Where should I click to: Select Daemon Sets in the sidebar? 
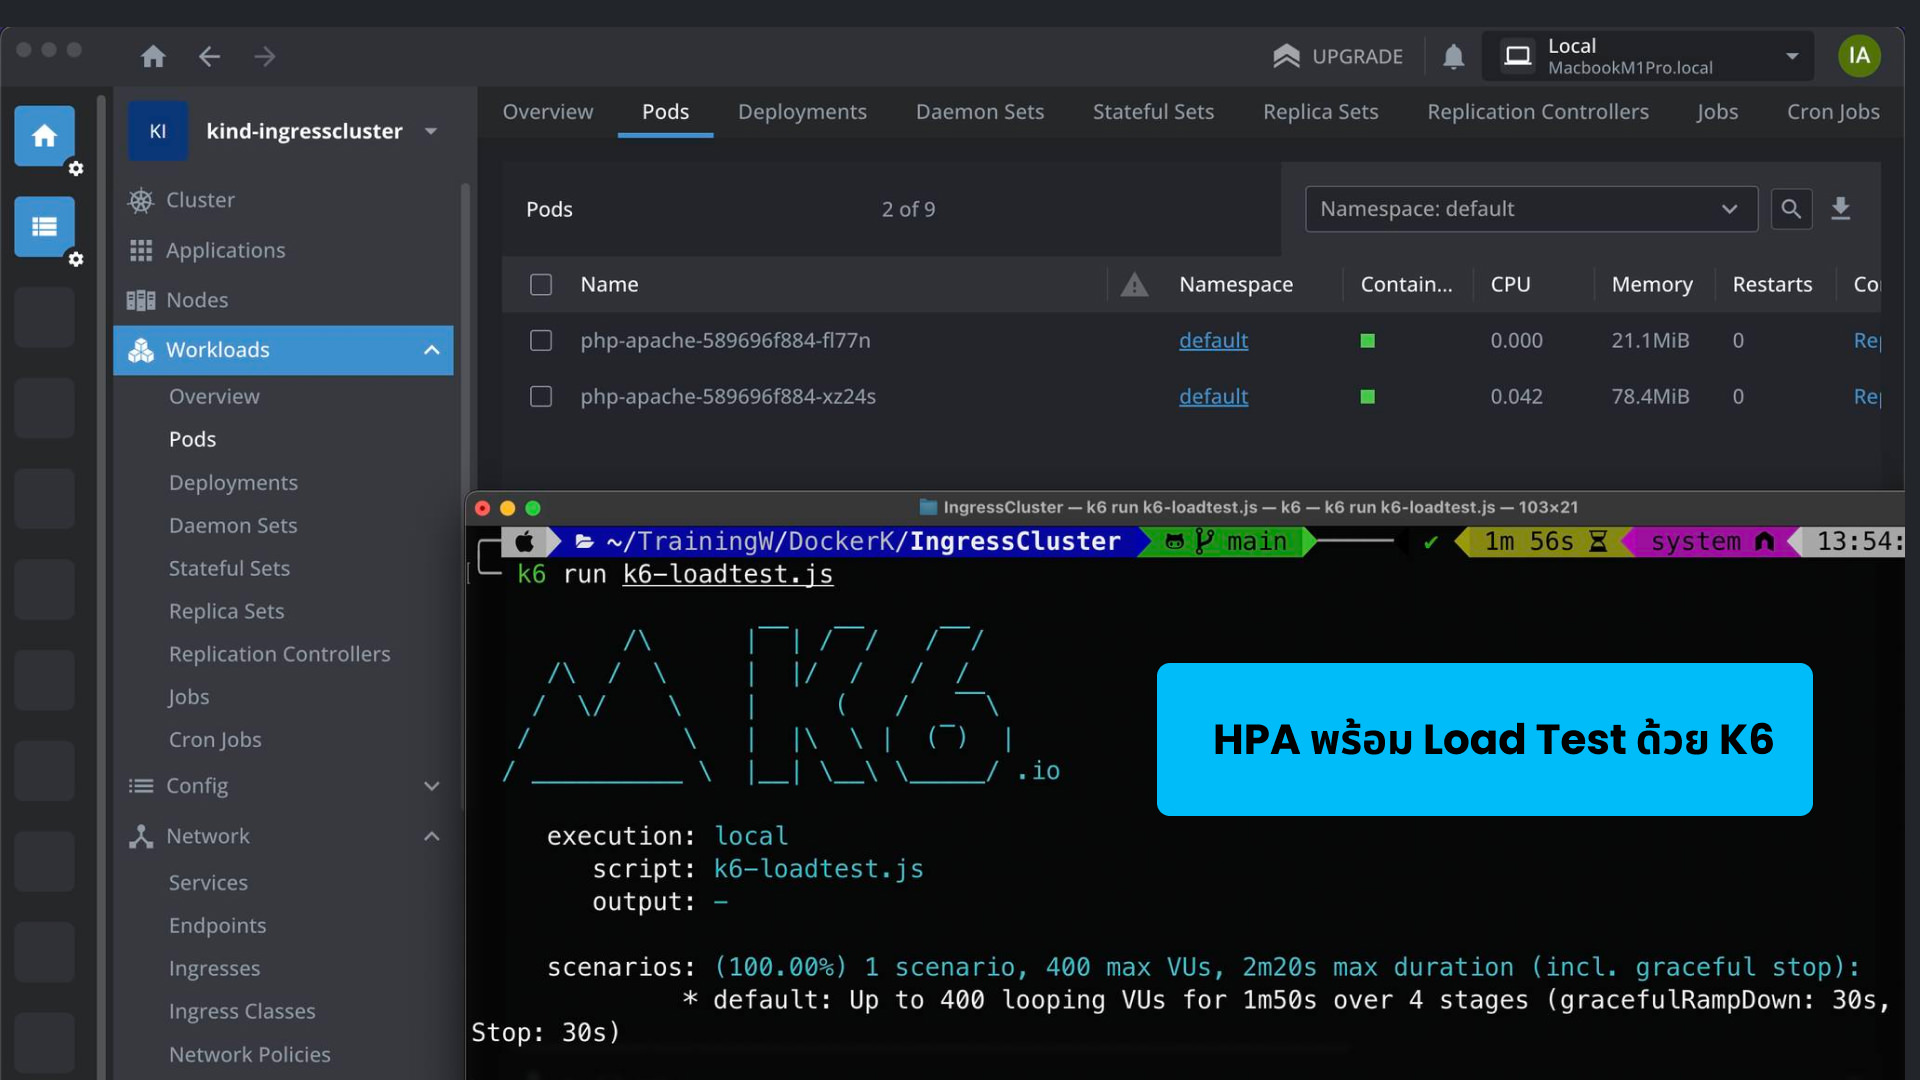point(233,525)
